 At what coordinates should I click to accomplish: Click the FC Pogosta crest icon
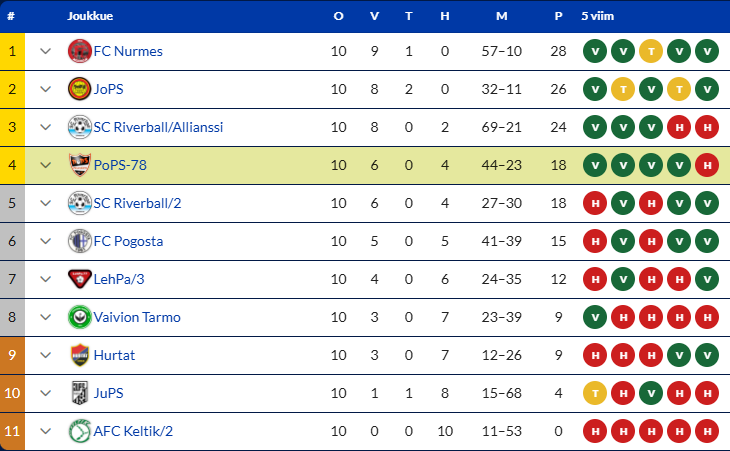click(80, 241)
